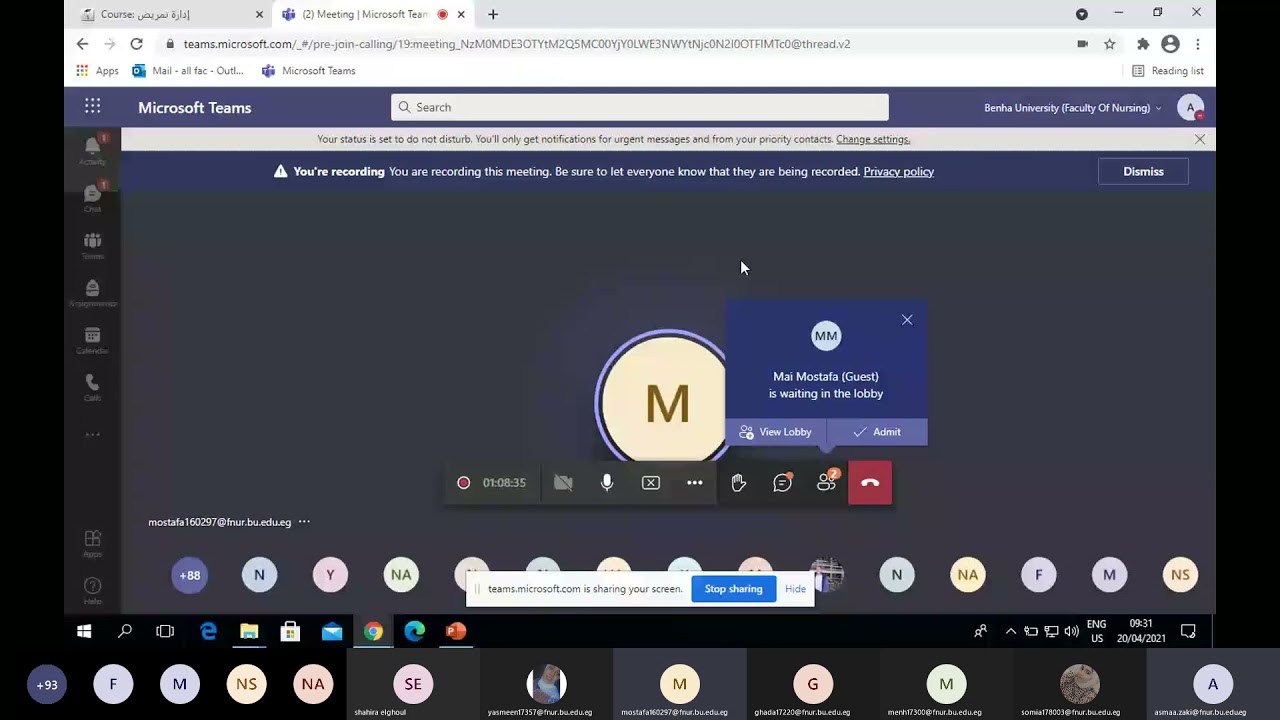Open PowerPoint from the Windows taskbar
The height and width of the screenshot is (720, 1280).
456,631
